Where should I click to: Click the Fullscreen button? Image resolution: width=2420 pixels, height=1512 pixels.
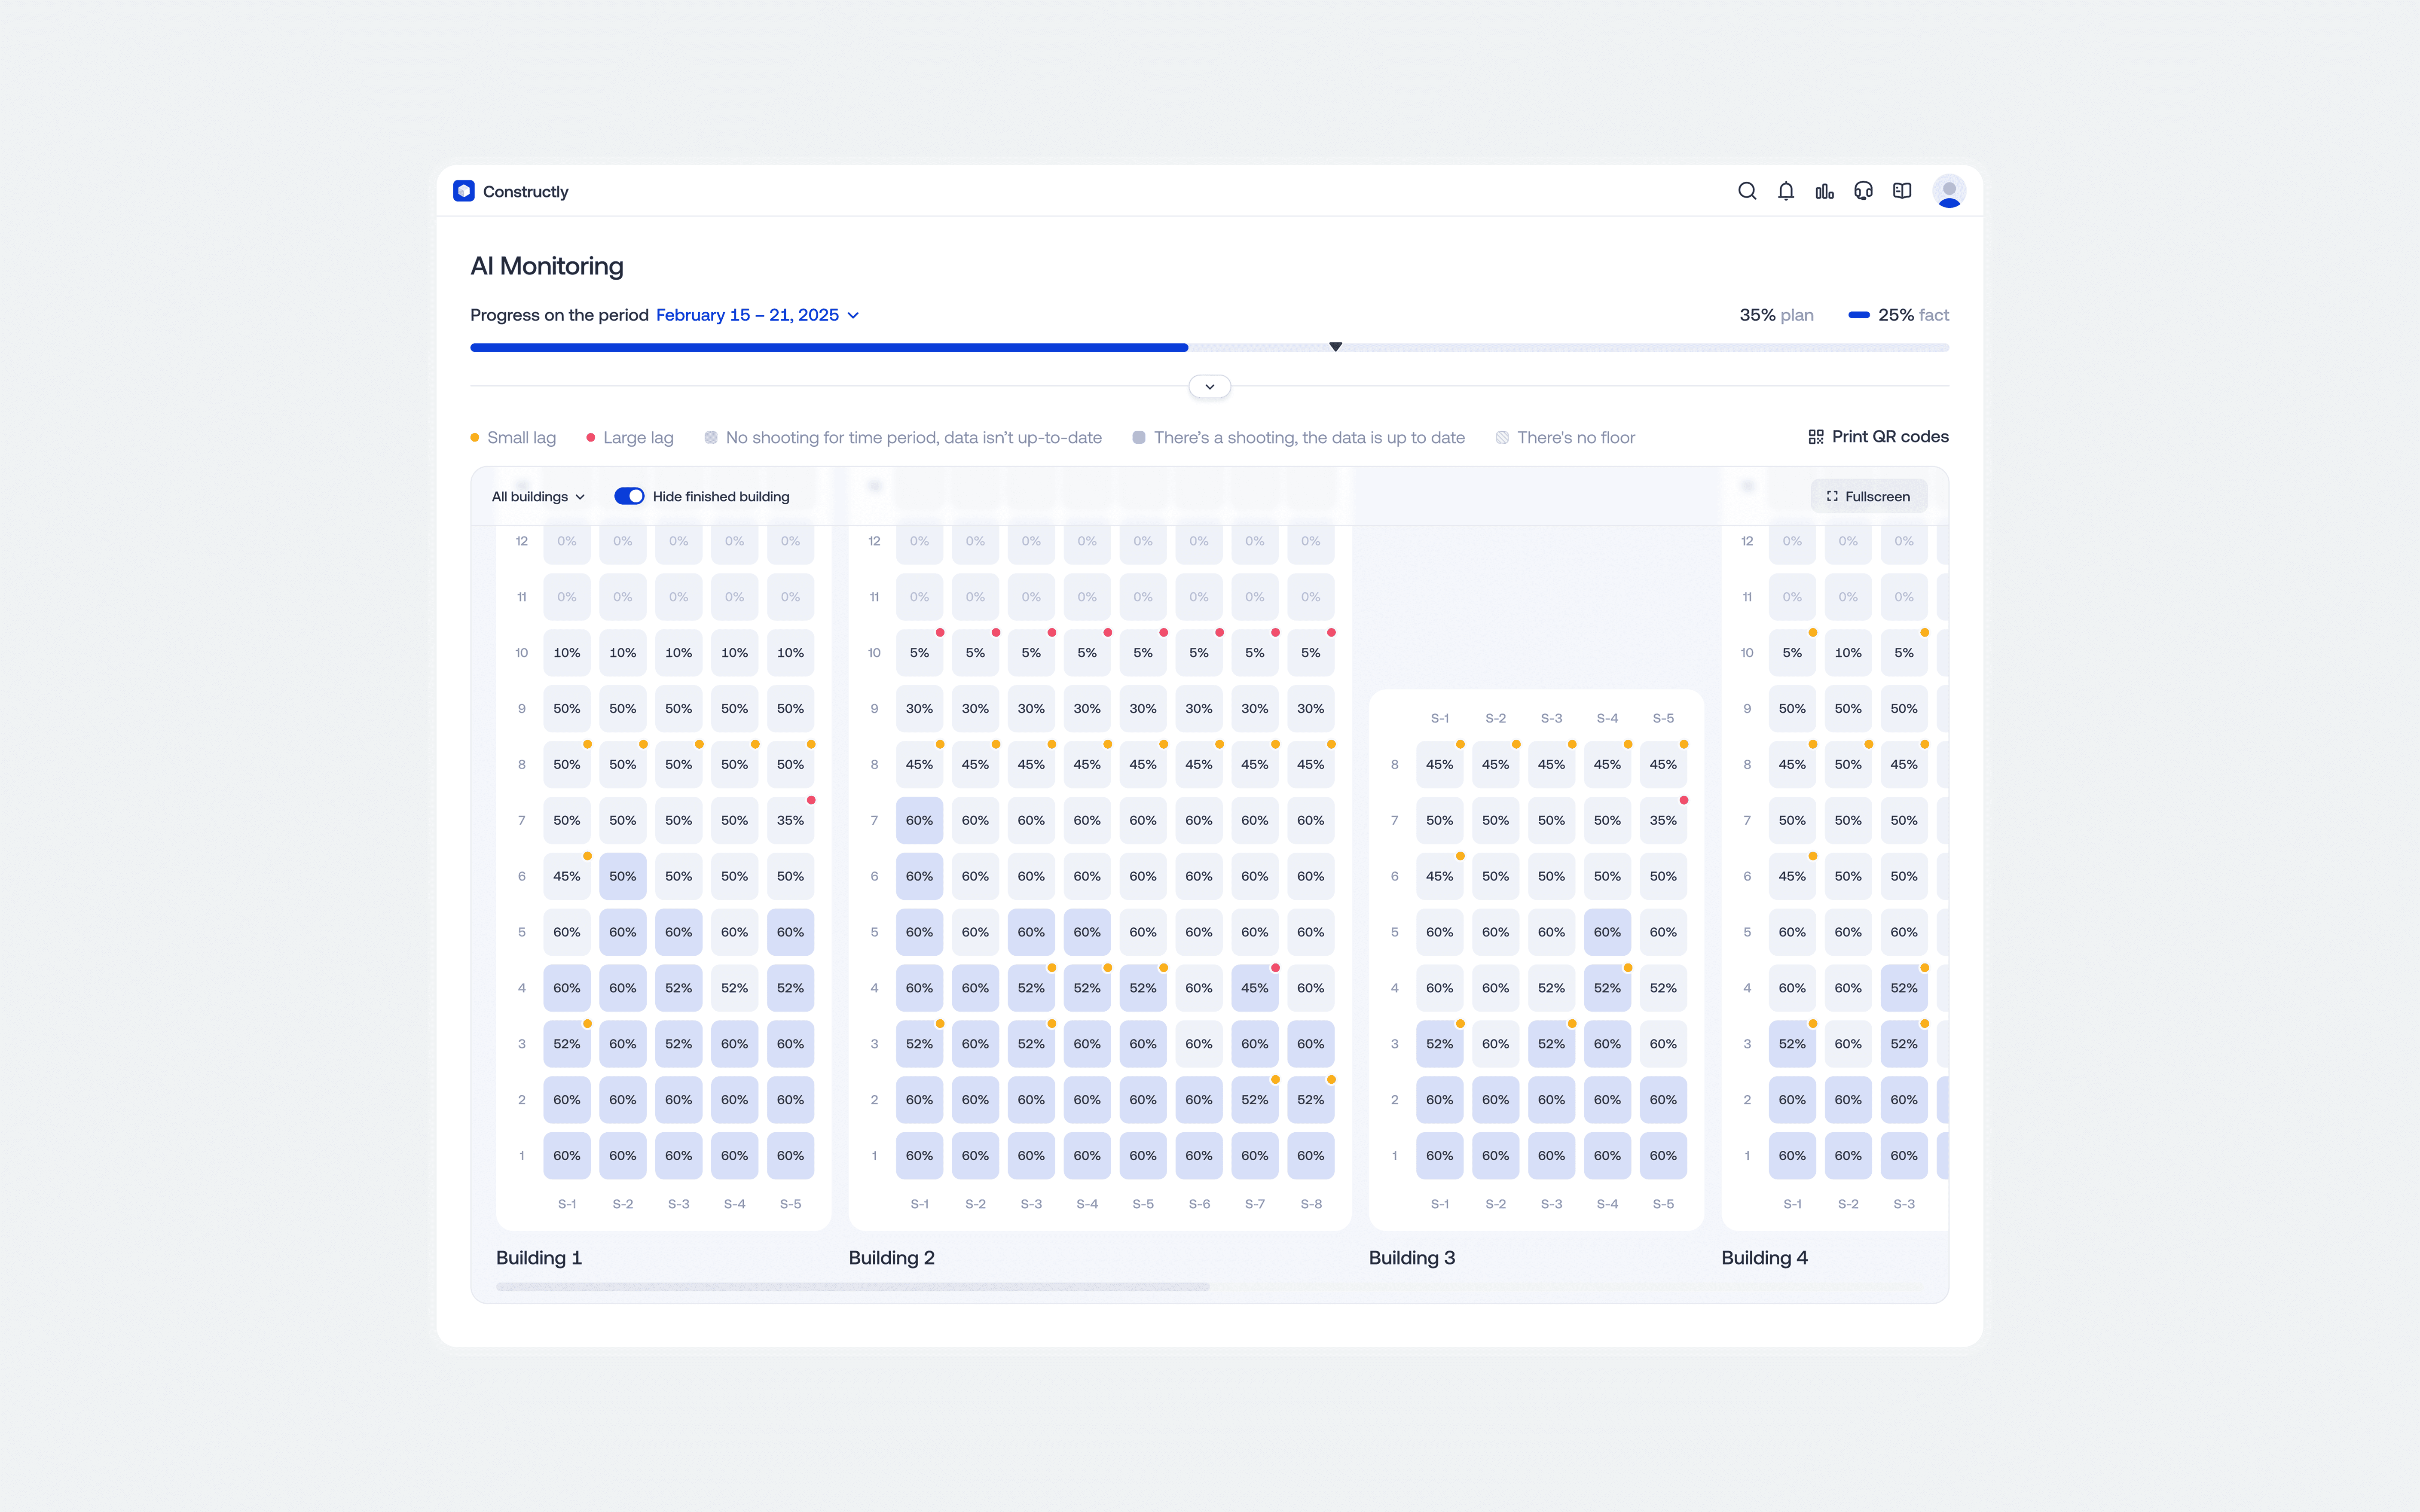(x=1868, y=497)
